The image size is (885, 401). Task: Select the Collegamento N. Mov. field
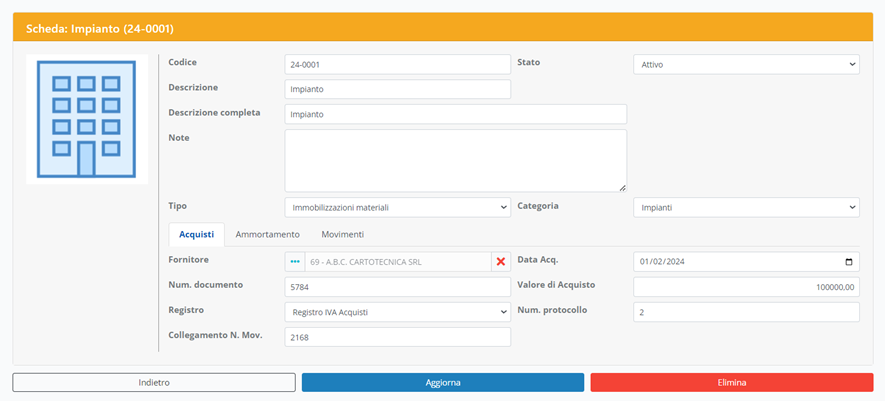397,337
